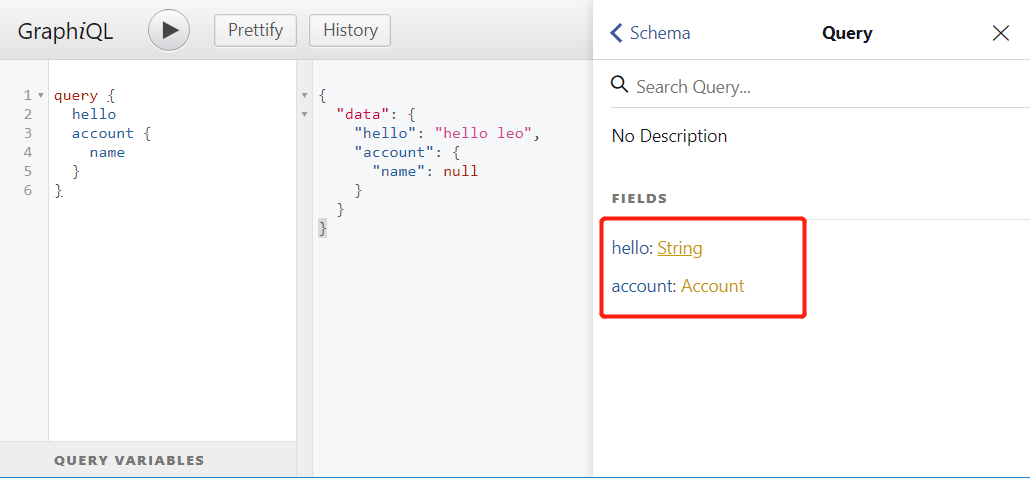Click the GraphiQL title logo
This screenshot has width=1030, height=478.
(x=65, y=31)
